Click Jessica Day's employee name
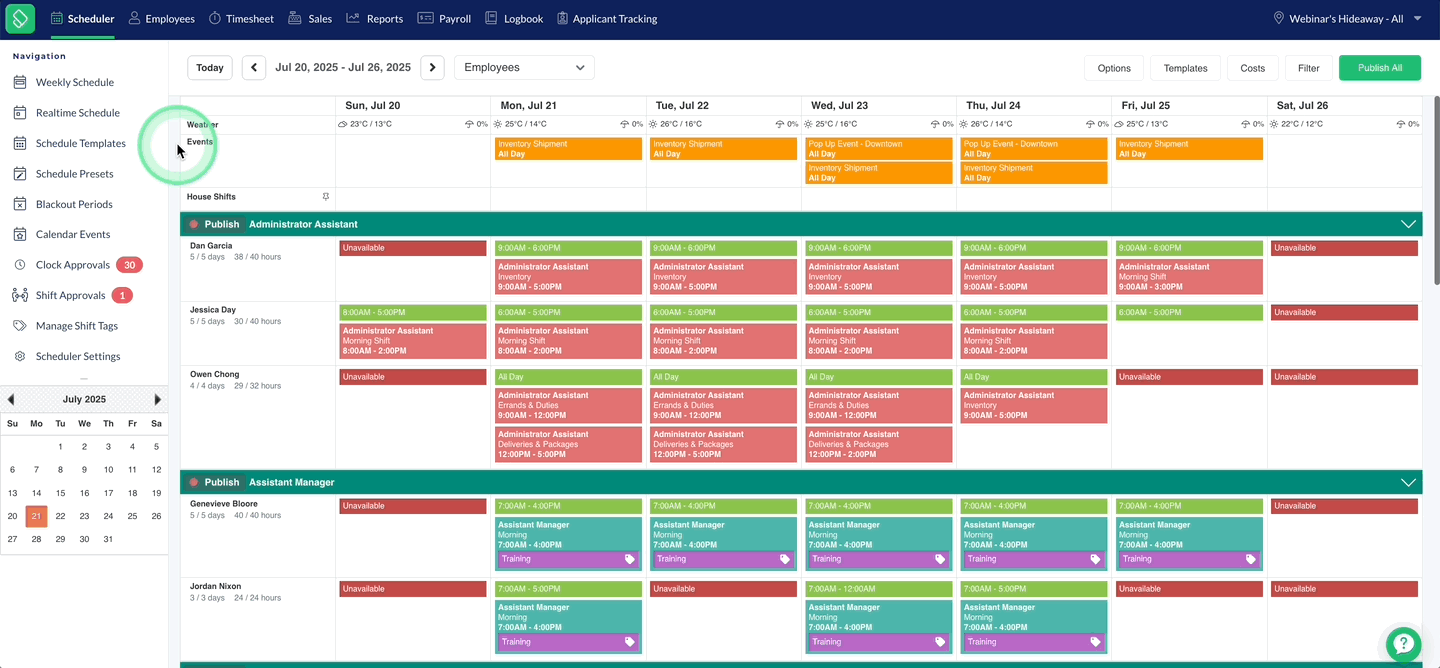The width and height of the screenshot is (1440, 668). [213, 310]
